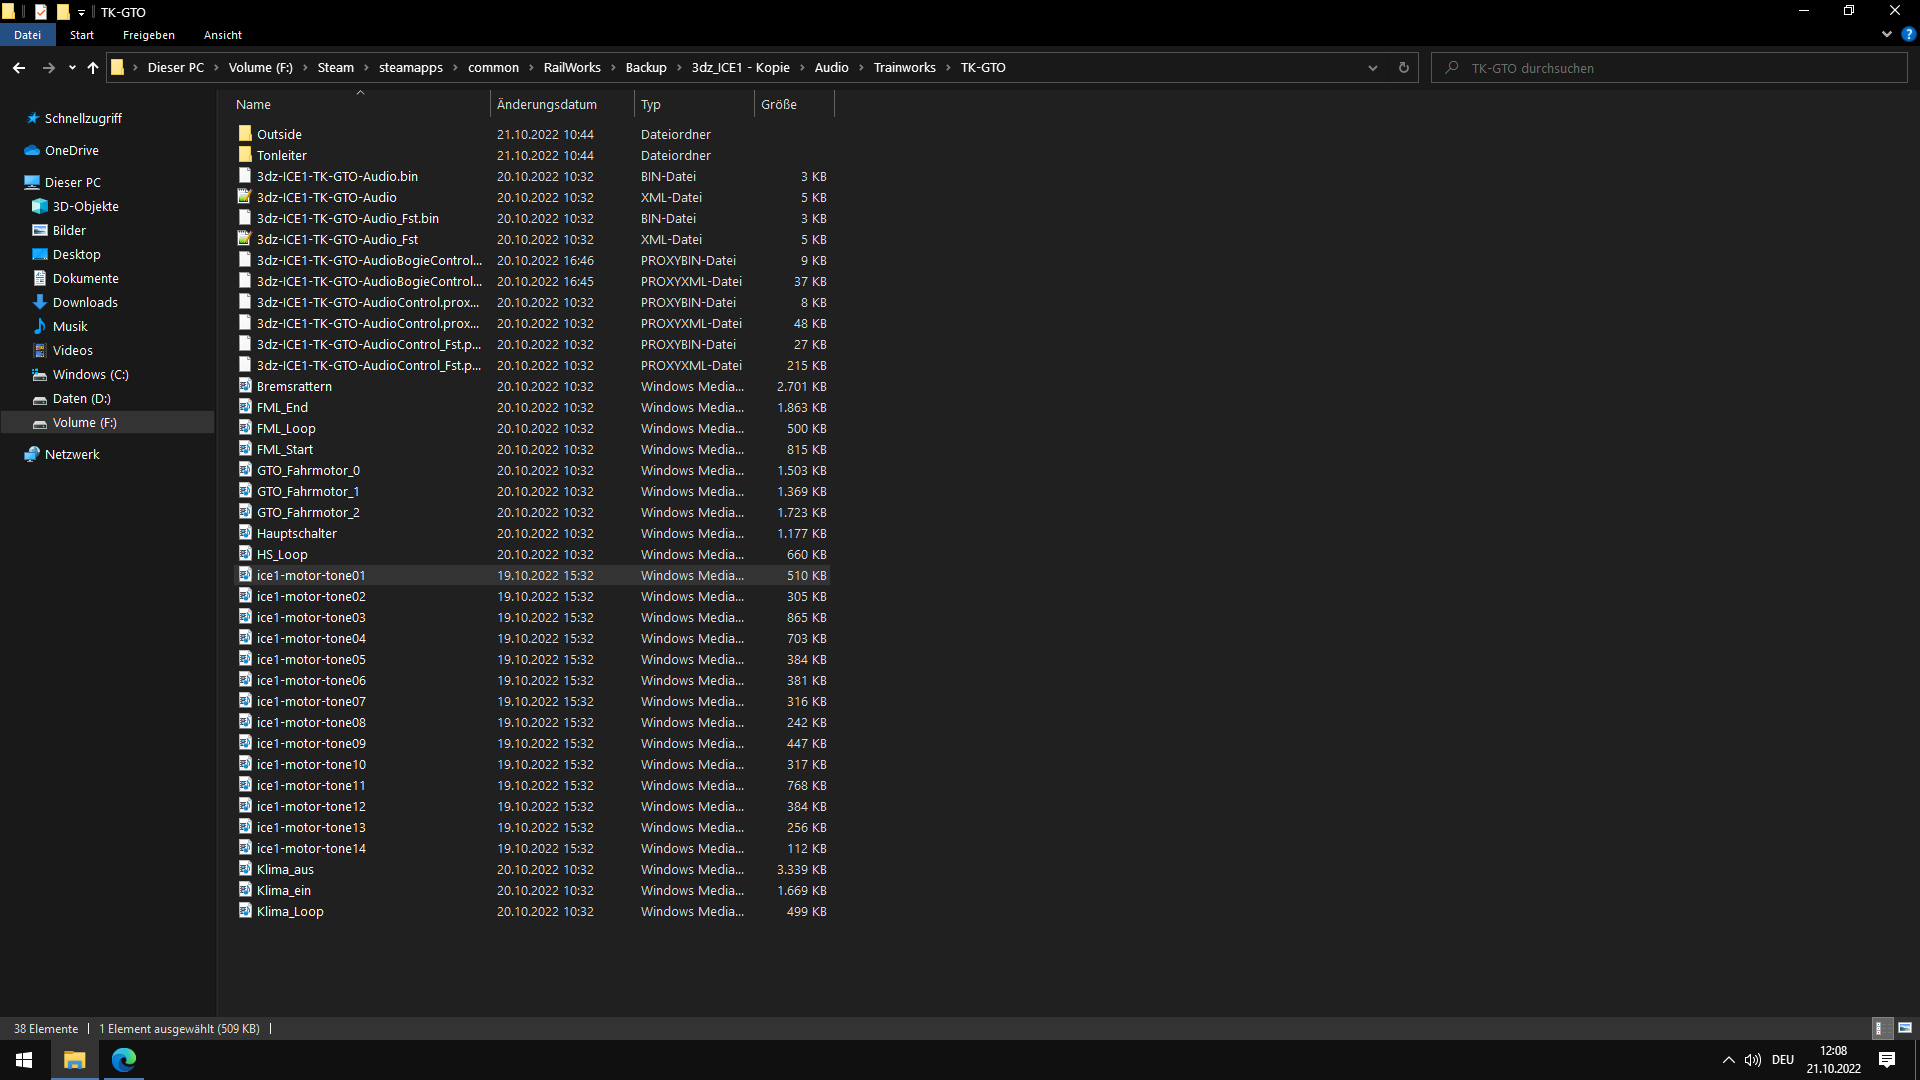
Task: Click the refresh address bar icon
Action: [1403, 68]
